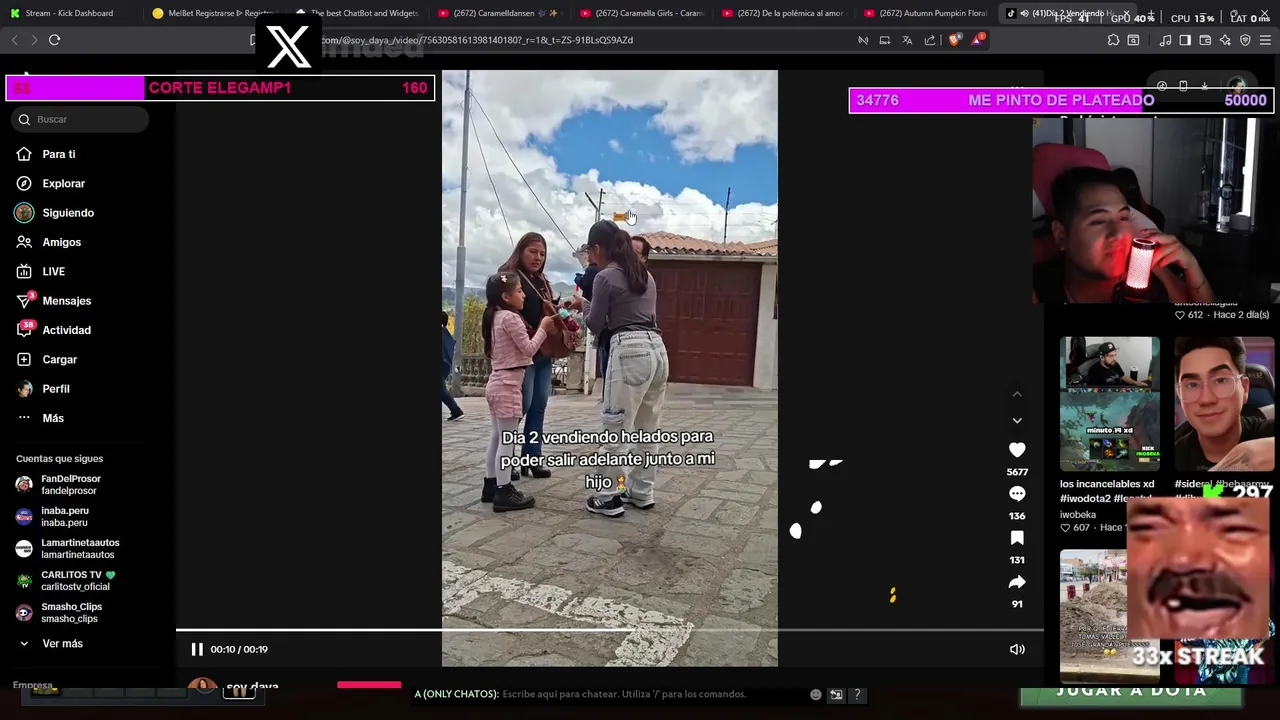Open browser extensions puzzle icon

coord(1113,40)
